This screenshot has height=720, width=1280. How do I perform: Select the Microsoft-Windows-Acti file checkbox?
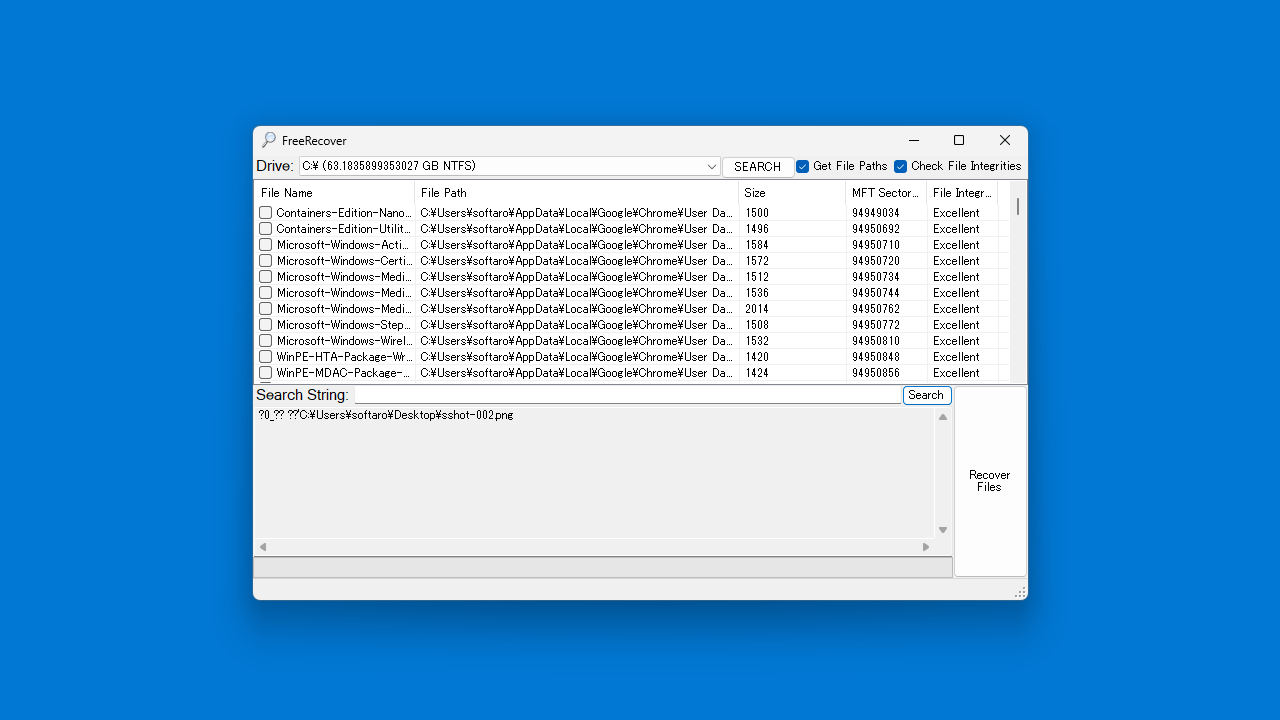coord(266,245)
